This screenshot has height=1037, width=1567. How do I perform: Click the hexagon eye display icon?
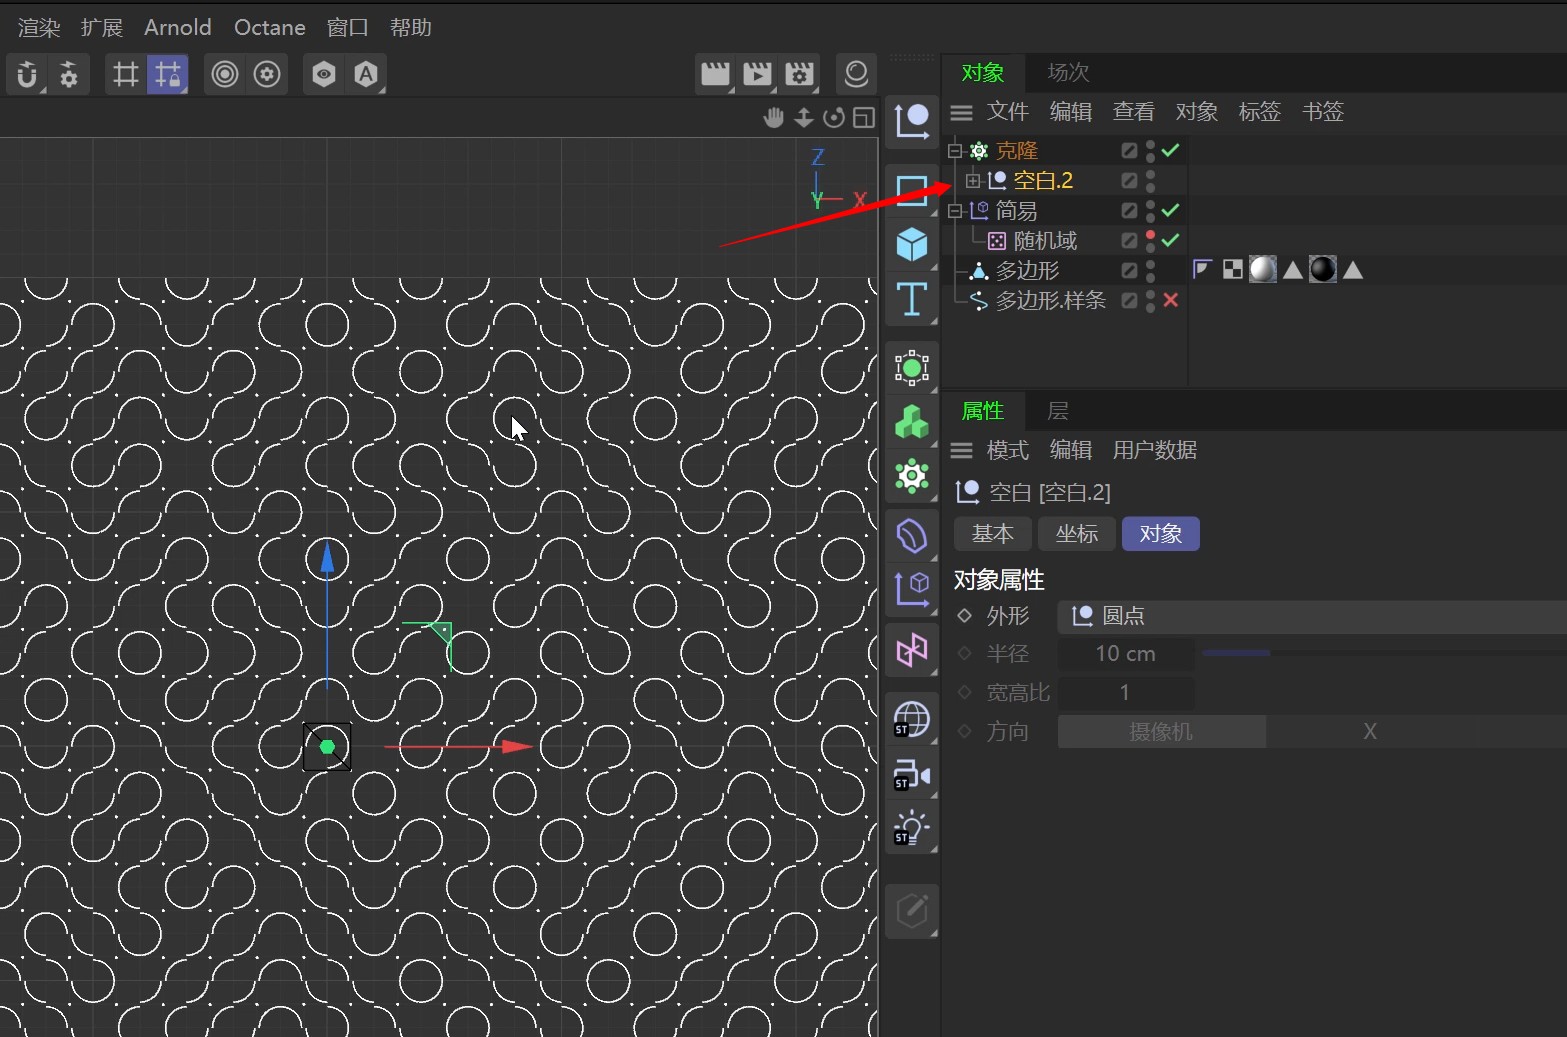point(324,74)
